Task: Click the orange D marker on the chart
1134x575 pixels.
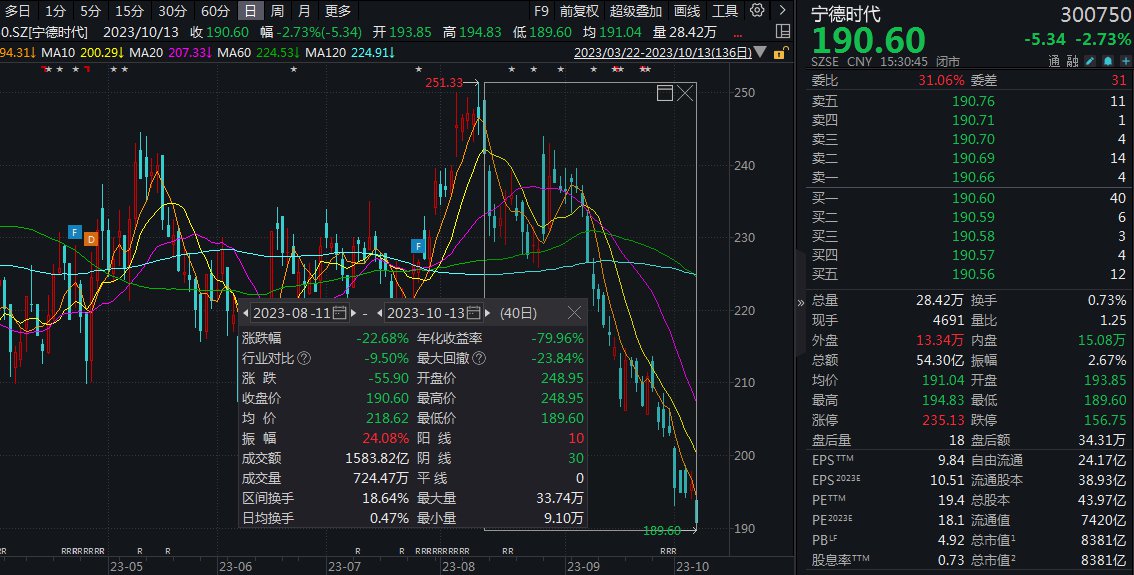Action: [x=91, y=239]
